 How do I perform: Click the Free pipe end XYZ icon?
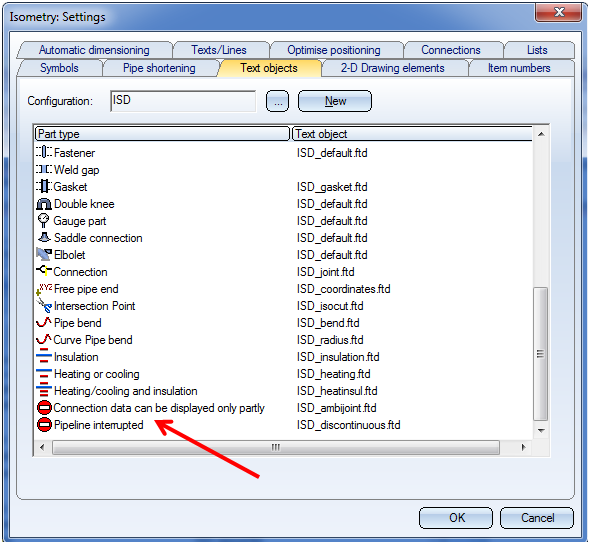pyautogui.click(x=44, y=289)
